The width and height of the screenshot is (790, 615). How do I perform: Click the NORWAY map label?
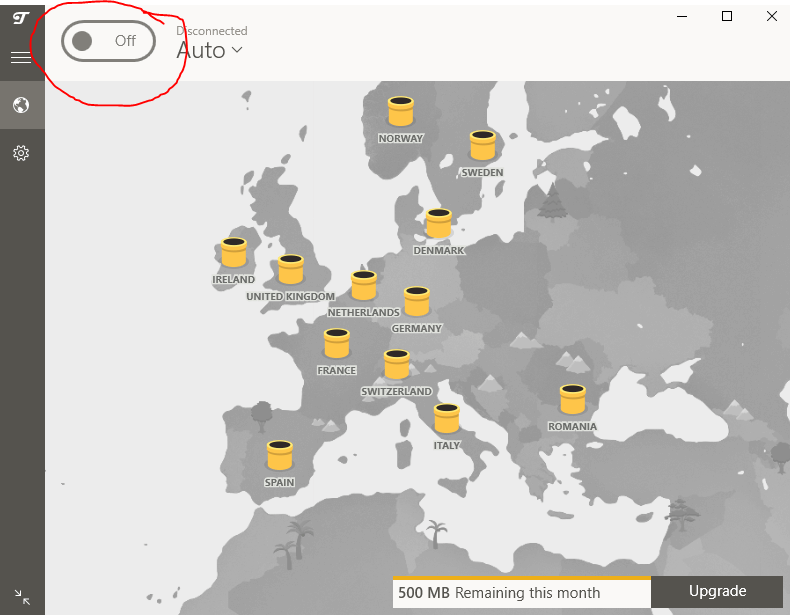[401, 139]
